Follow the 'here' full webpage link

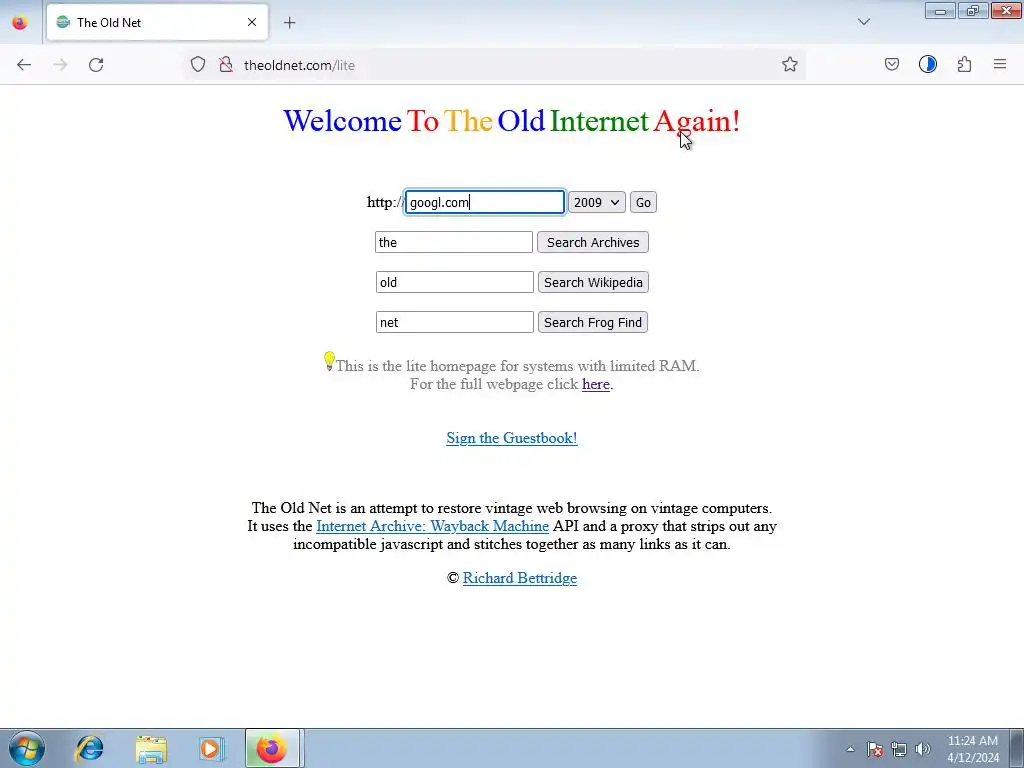click(x=596, y=384)
